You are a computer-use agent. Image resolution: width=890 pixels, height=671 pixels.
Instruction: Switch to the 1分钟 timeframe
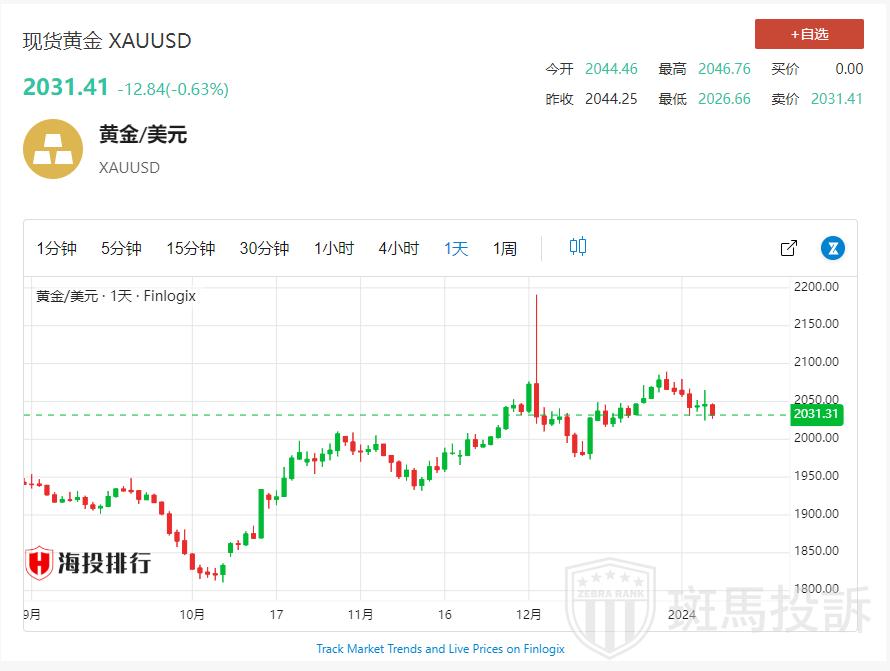click(57, 249)
